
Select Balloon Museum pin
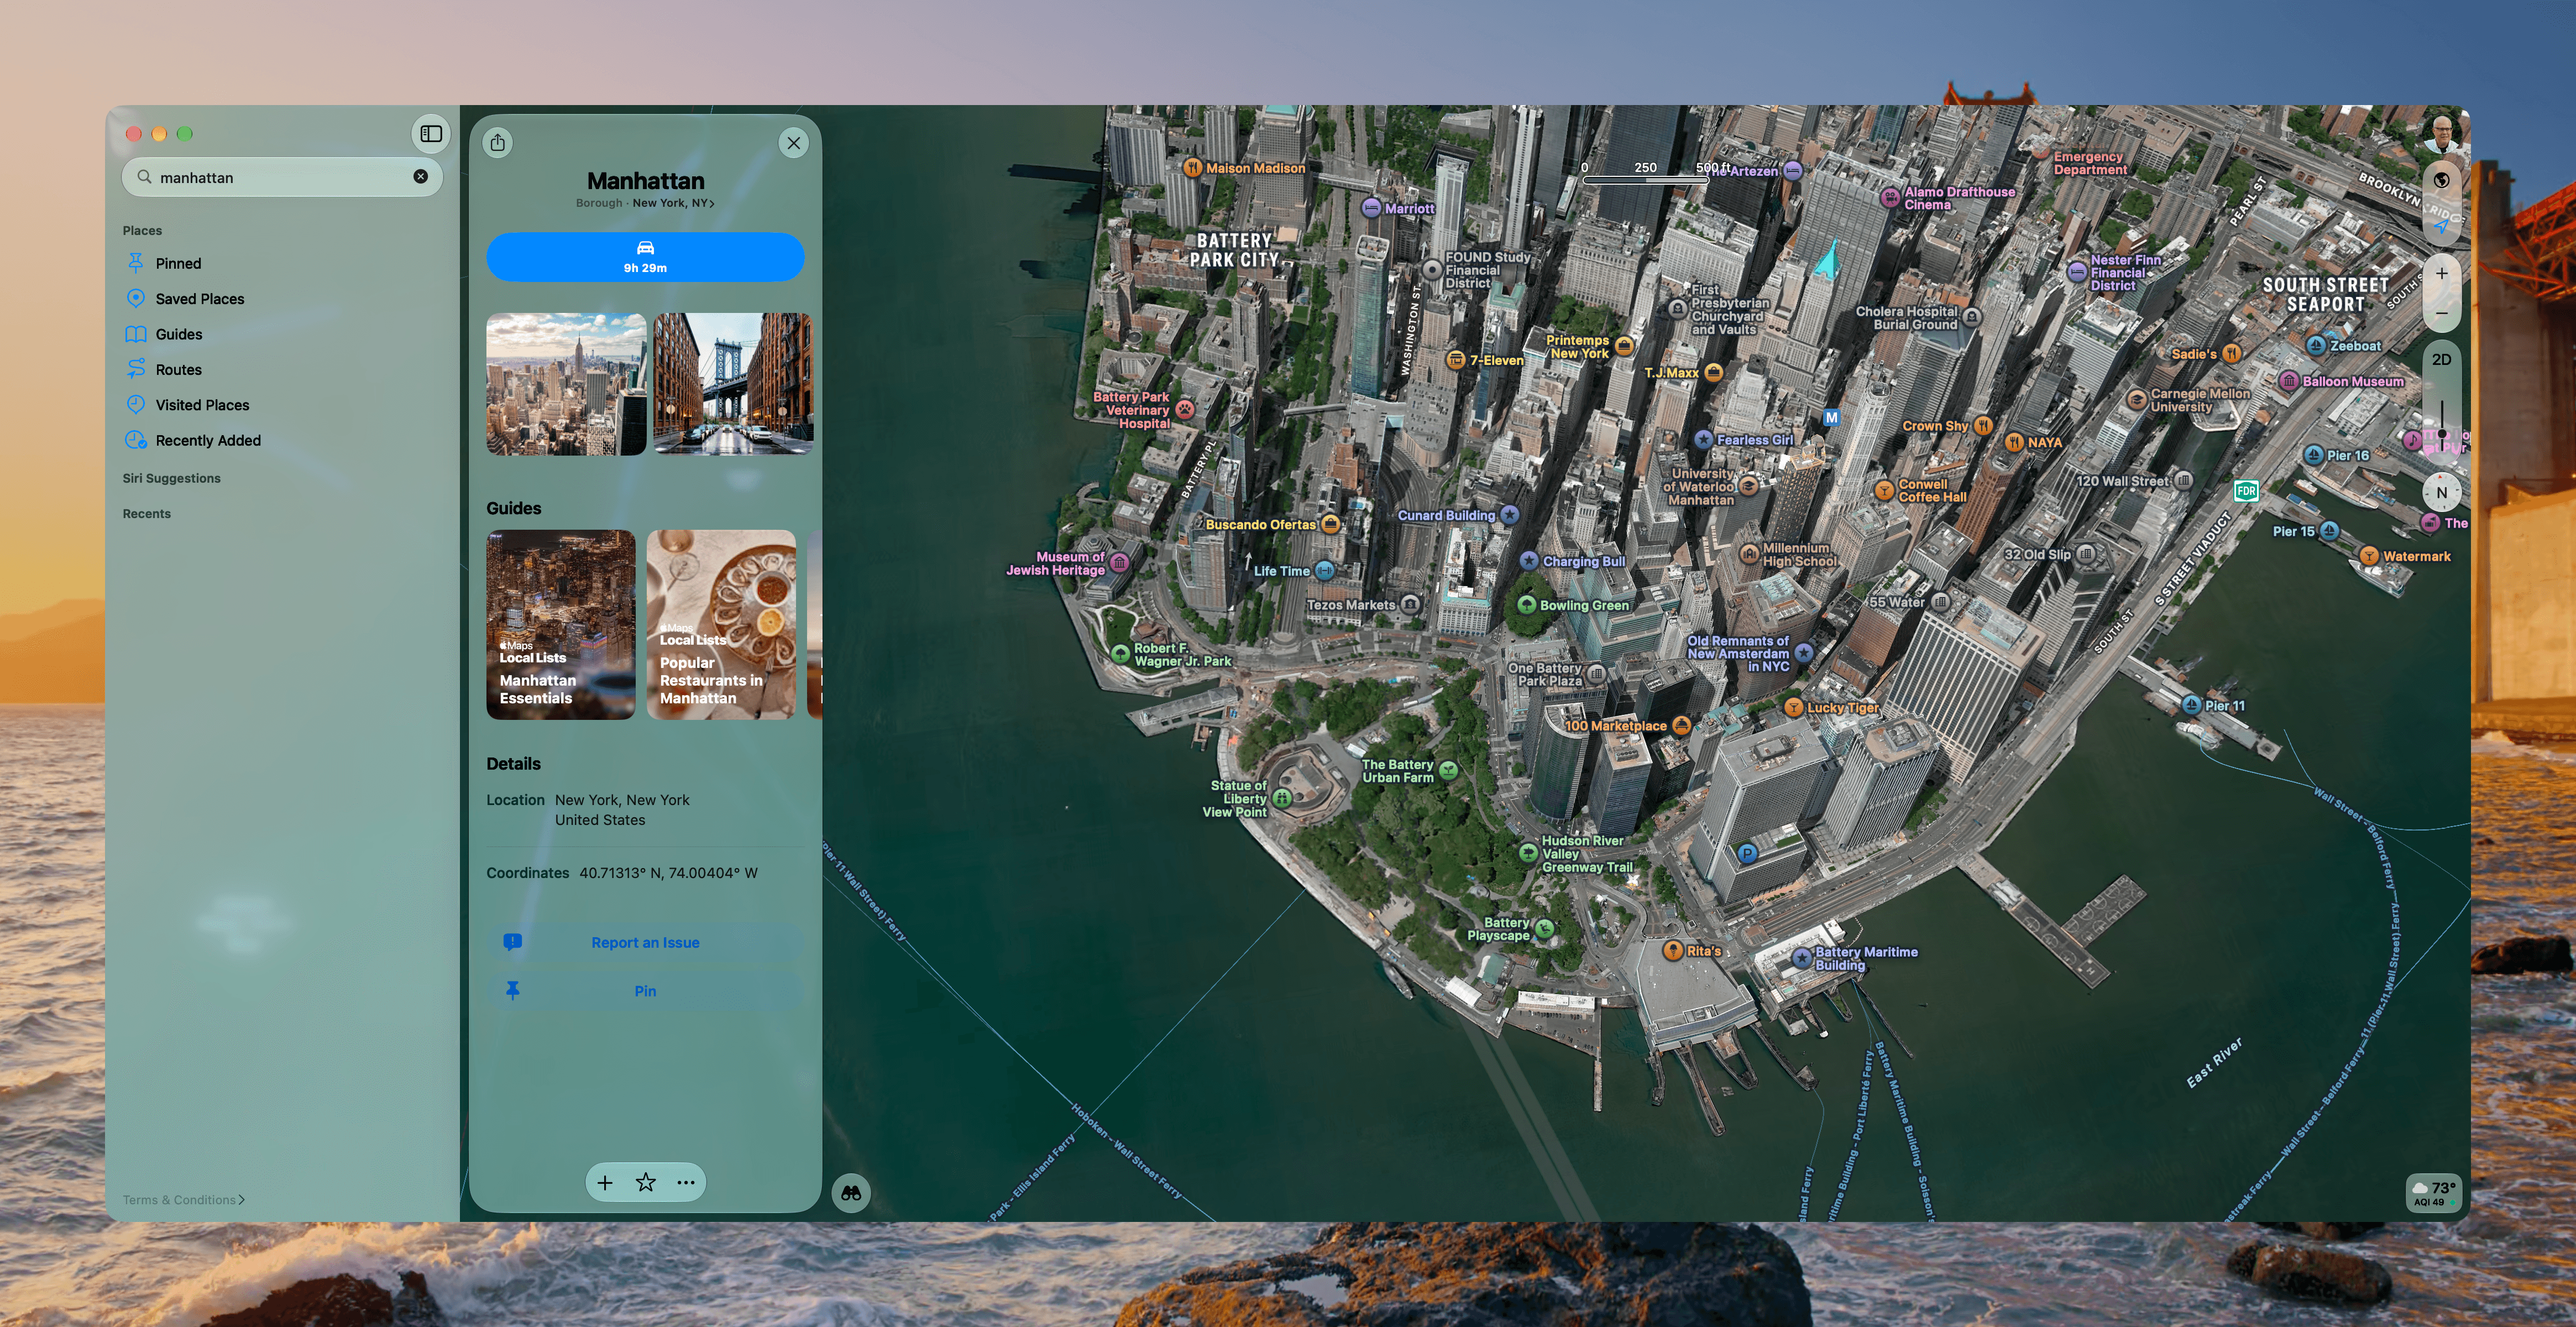[2288, 381]
